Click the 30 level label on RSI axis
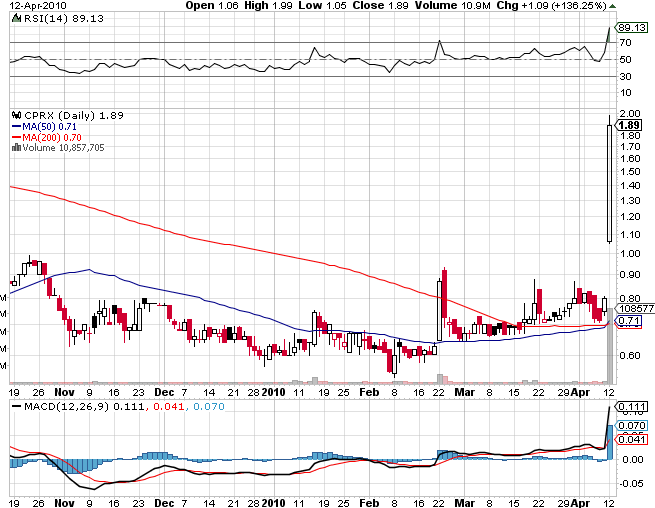Image resolution: width=655 pixels, height=508 pixels. click(x=626, y=76)
